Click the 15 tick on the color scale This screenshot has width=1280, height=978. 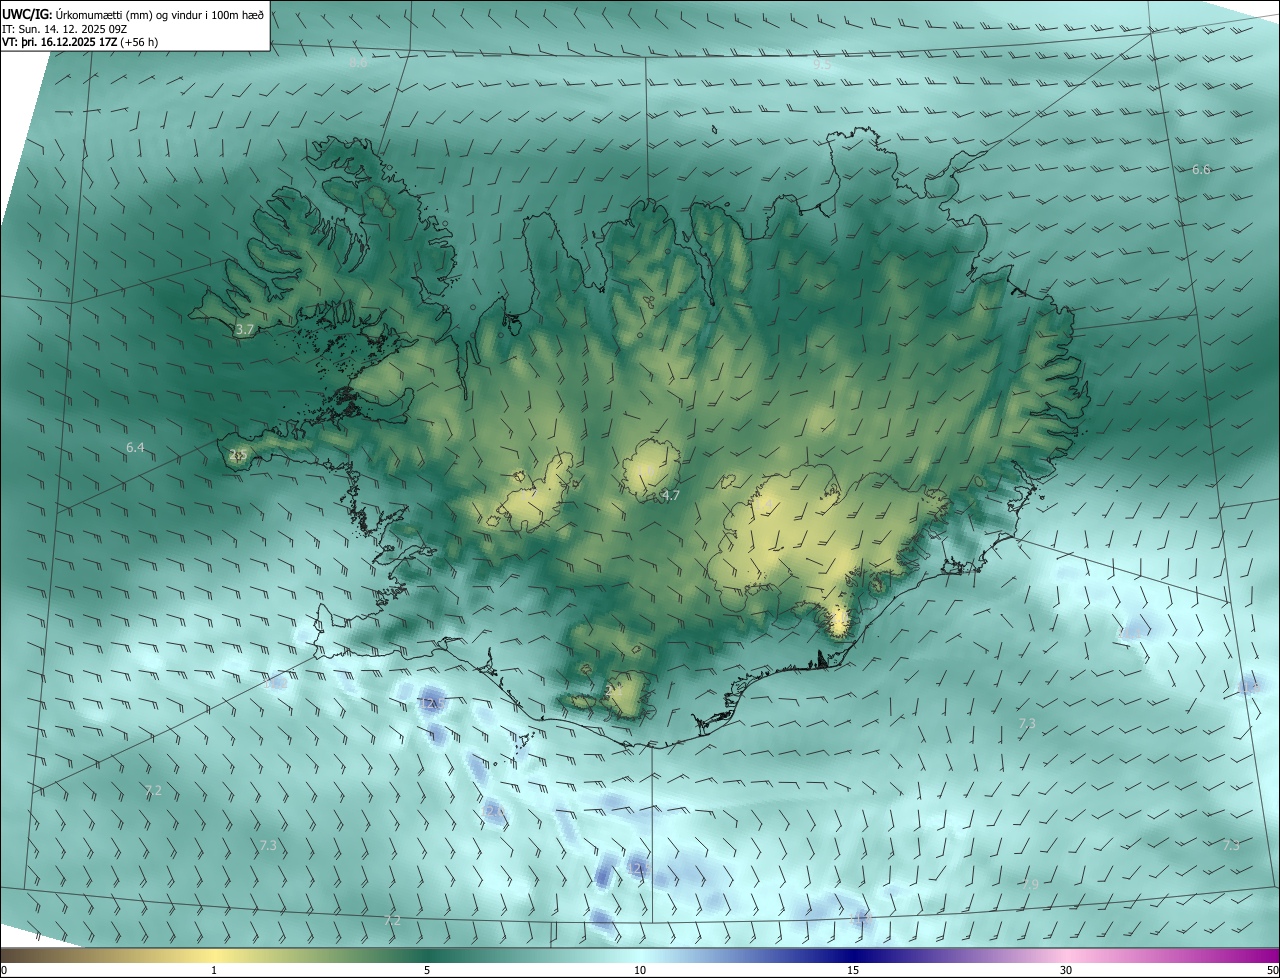(853, 970)
